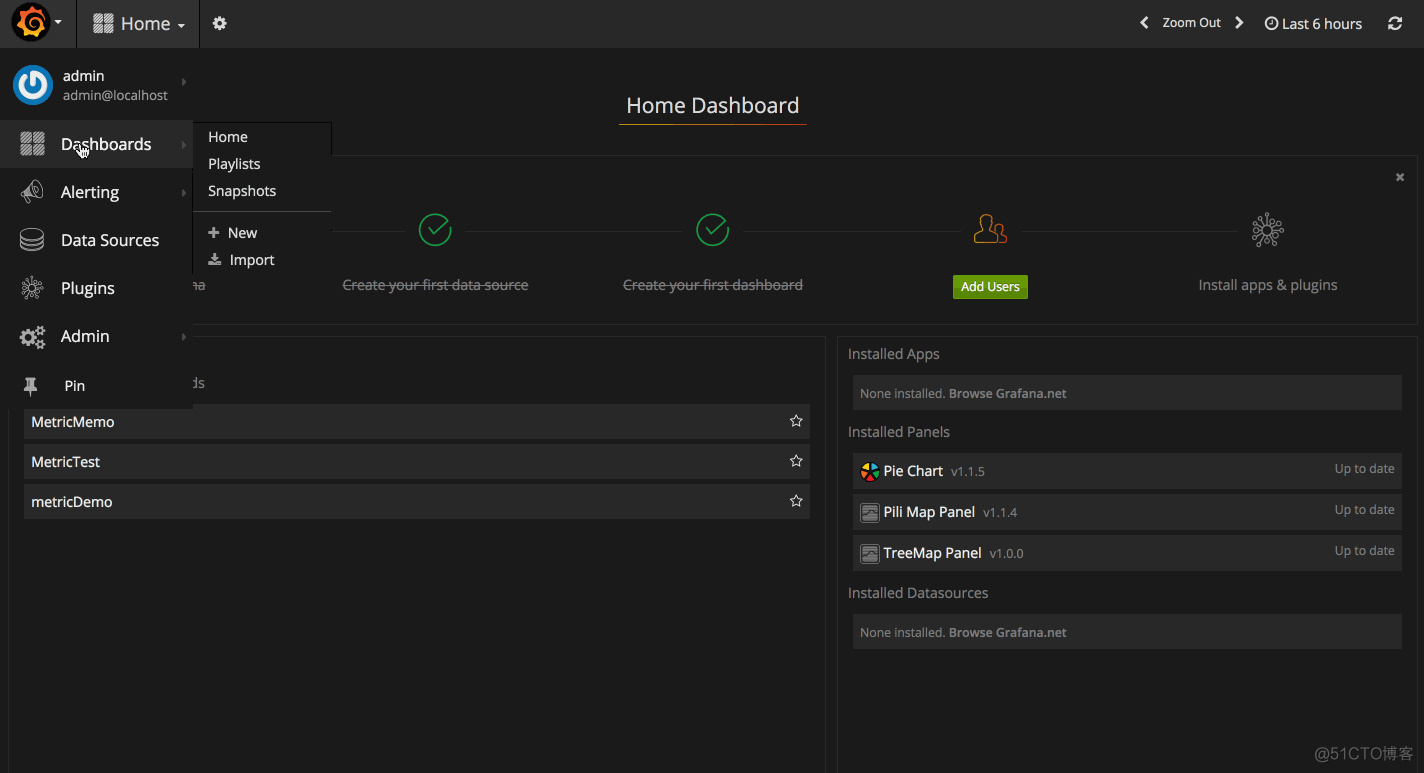Click the Add Users people icon

coord(990,229)
